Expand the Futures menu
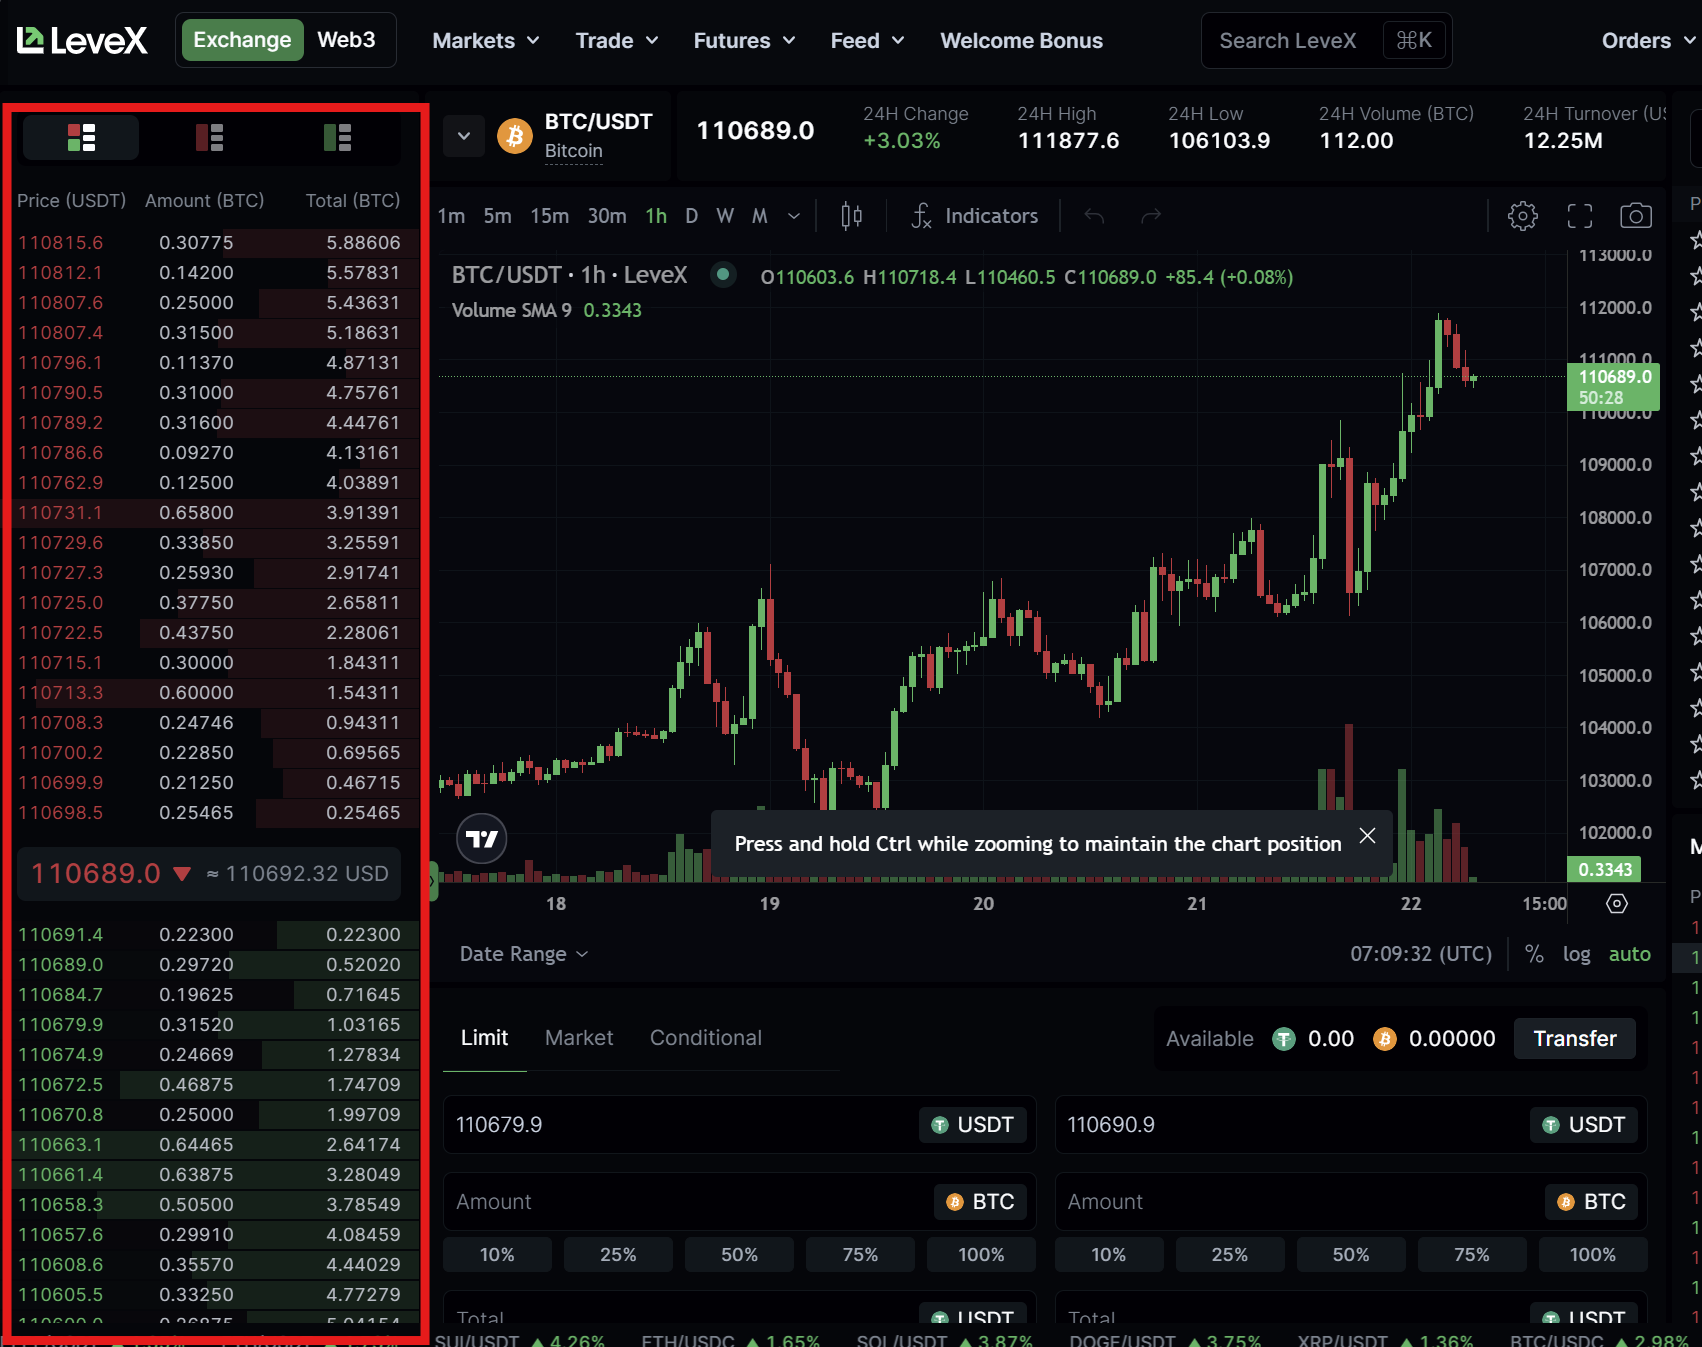 [744, 41]
